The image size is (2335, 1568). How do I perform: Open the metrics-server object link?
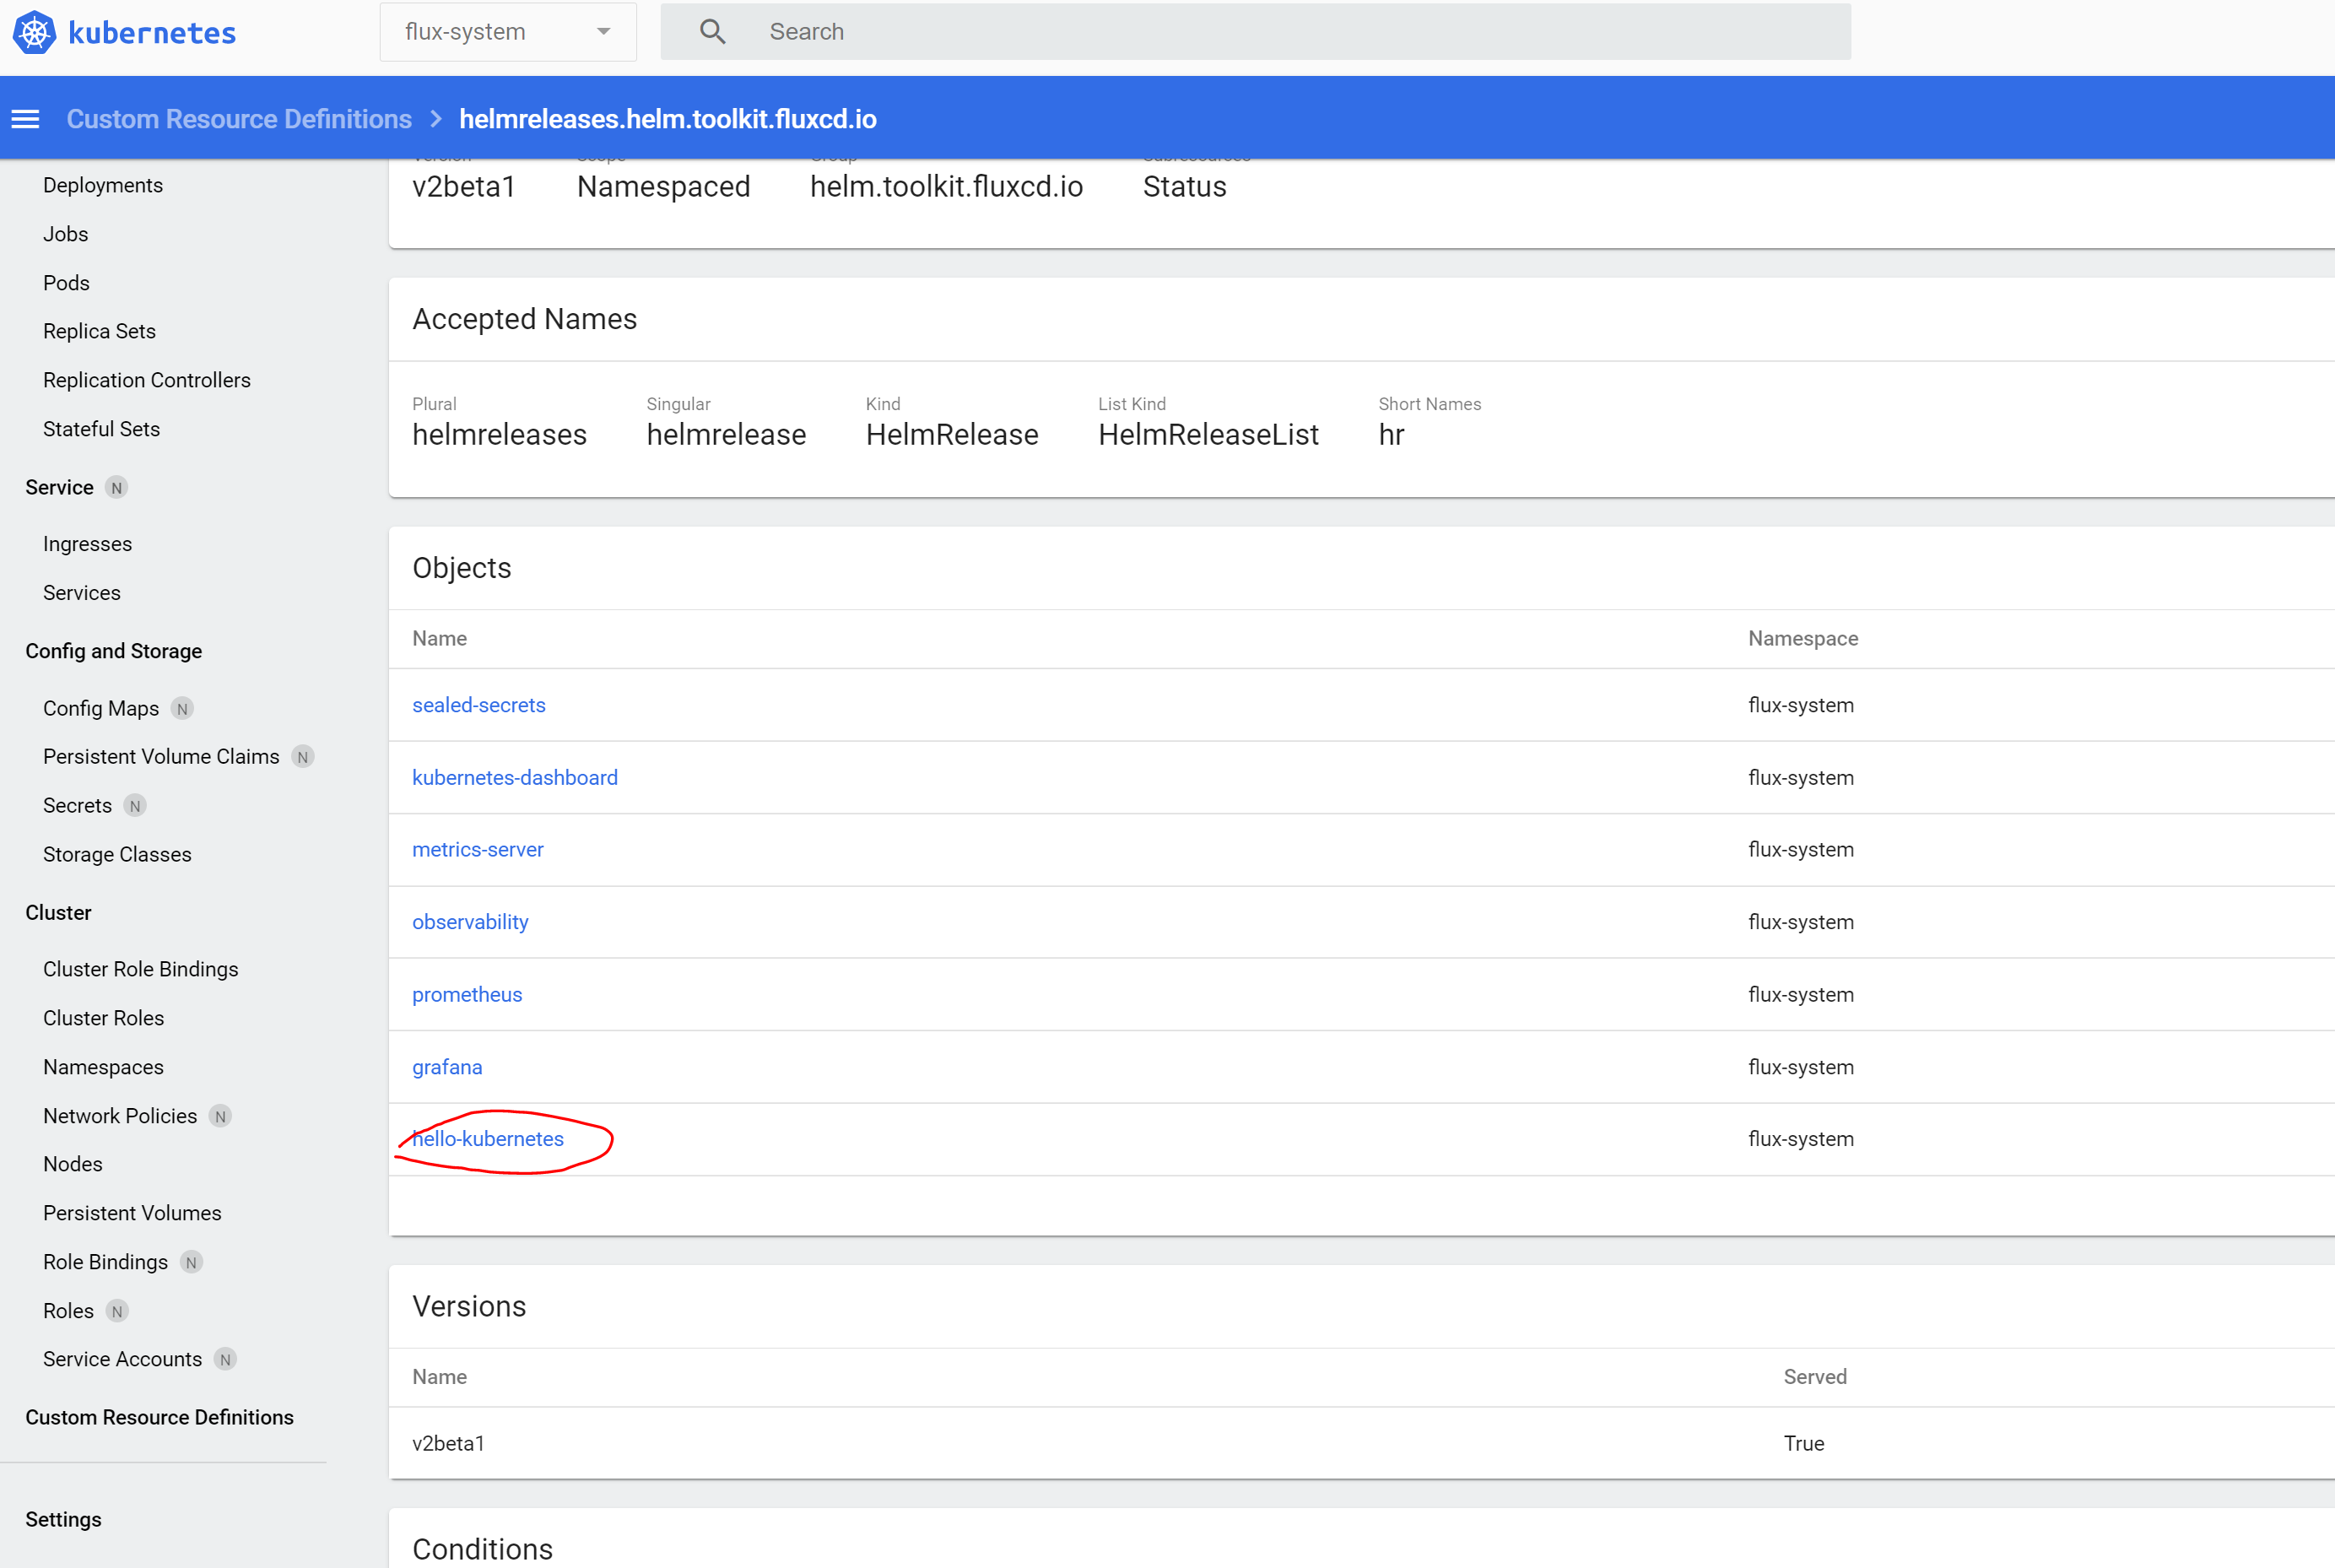click(478, 850)
